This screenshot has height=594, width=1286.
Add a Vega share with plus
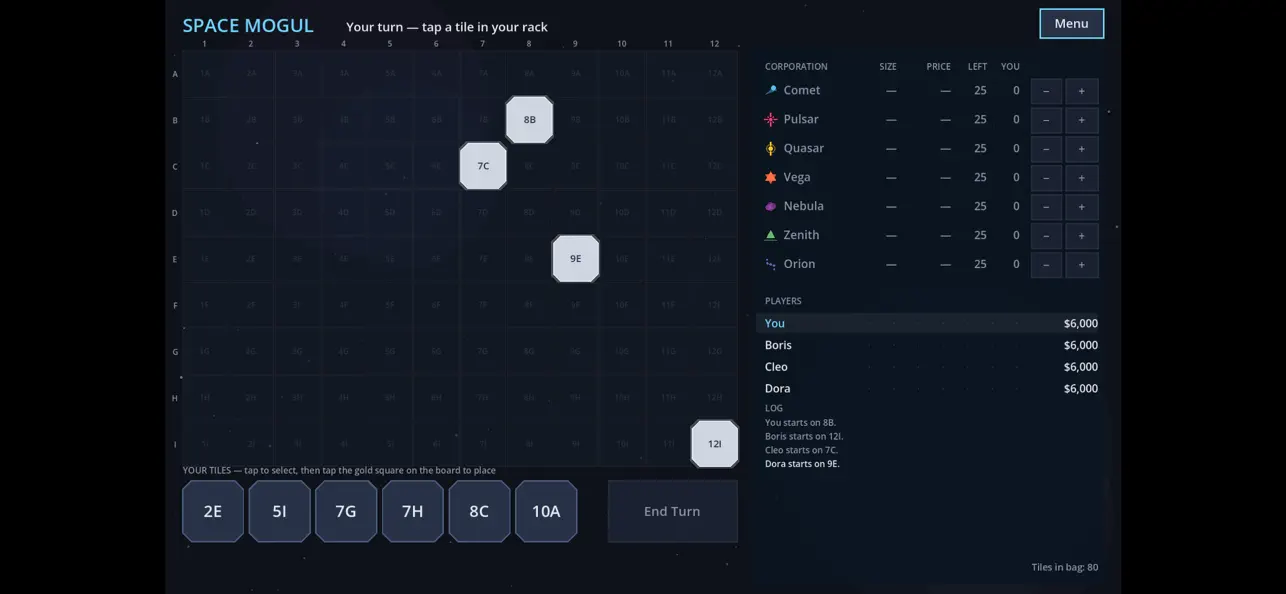click(x=1081, y=178)
